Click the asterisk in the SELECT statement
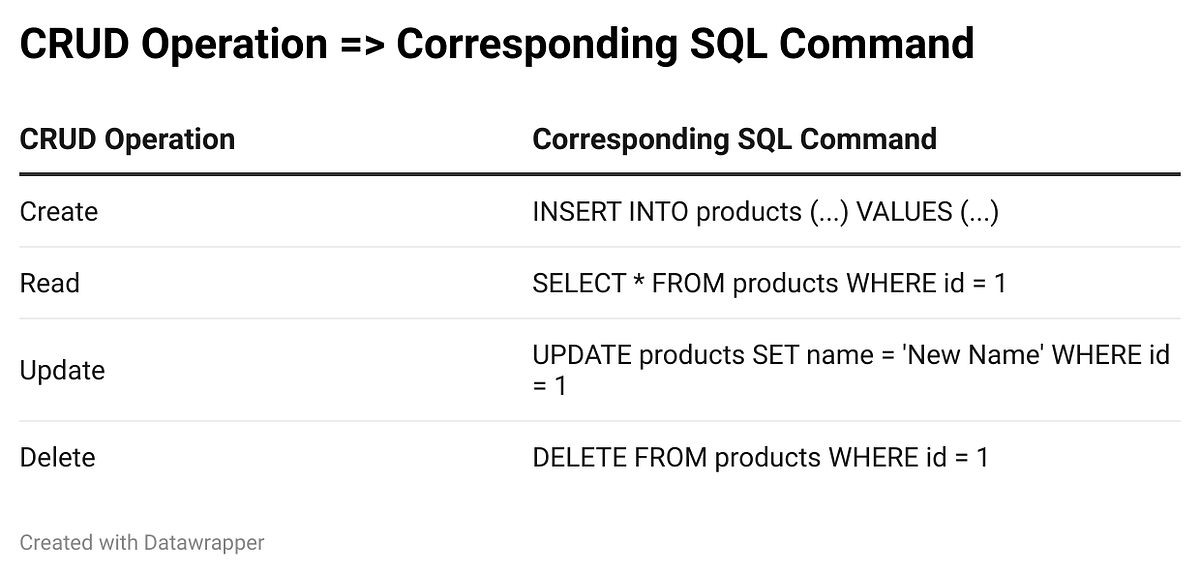This screenshot has height=575, width=1200. (x=639, y=281)
